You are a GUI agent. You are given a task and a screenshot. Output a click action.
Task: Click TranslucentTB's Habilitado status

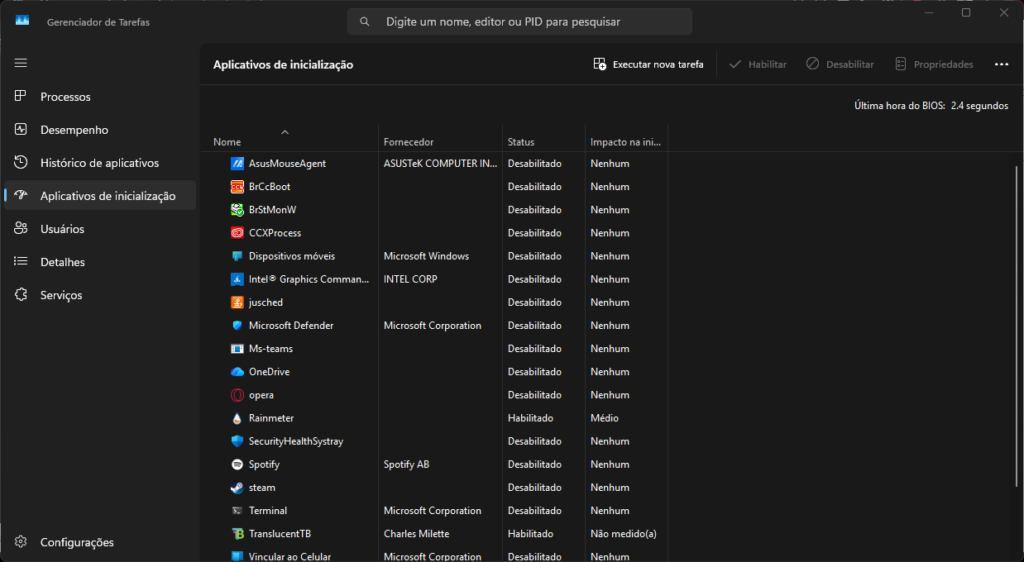tap(530, 534)
